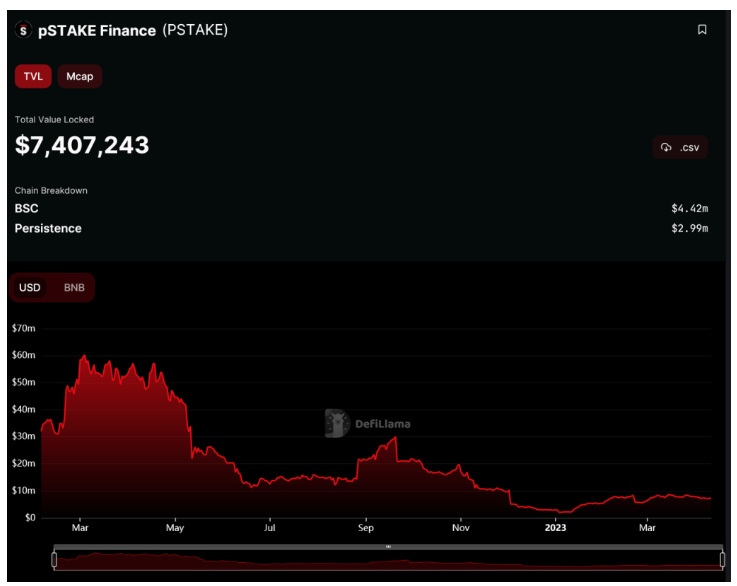Toggle chart denomination to USD

tap(30, 288)
